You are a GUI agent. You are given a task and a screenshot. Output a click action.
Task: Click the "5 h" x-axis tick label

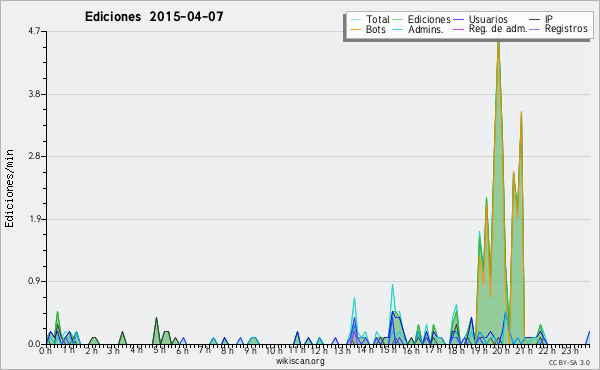click(x=159, y=350)
